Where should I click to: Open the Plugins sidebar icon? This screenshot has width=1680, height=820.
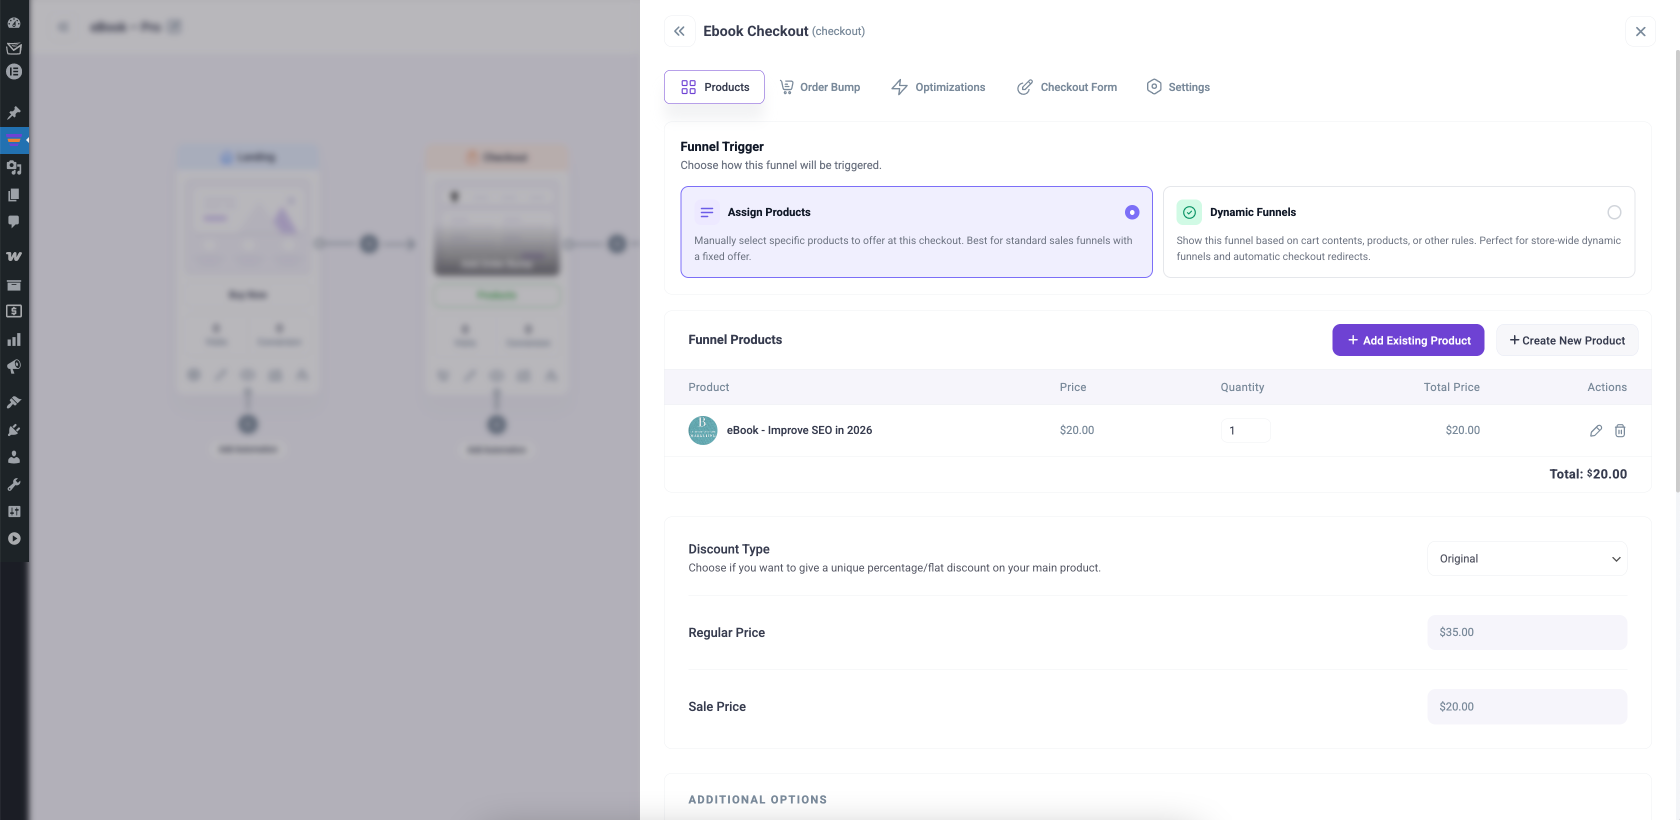coord(14,430)
